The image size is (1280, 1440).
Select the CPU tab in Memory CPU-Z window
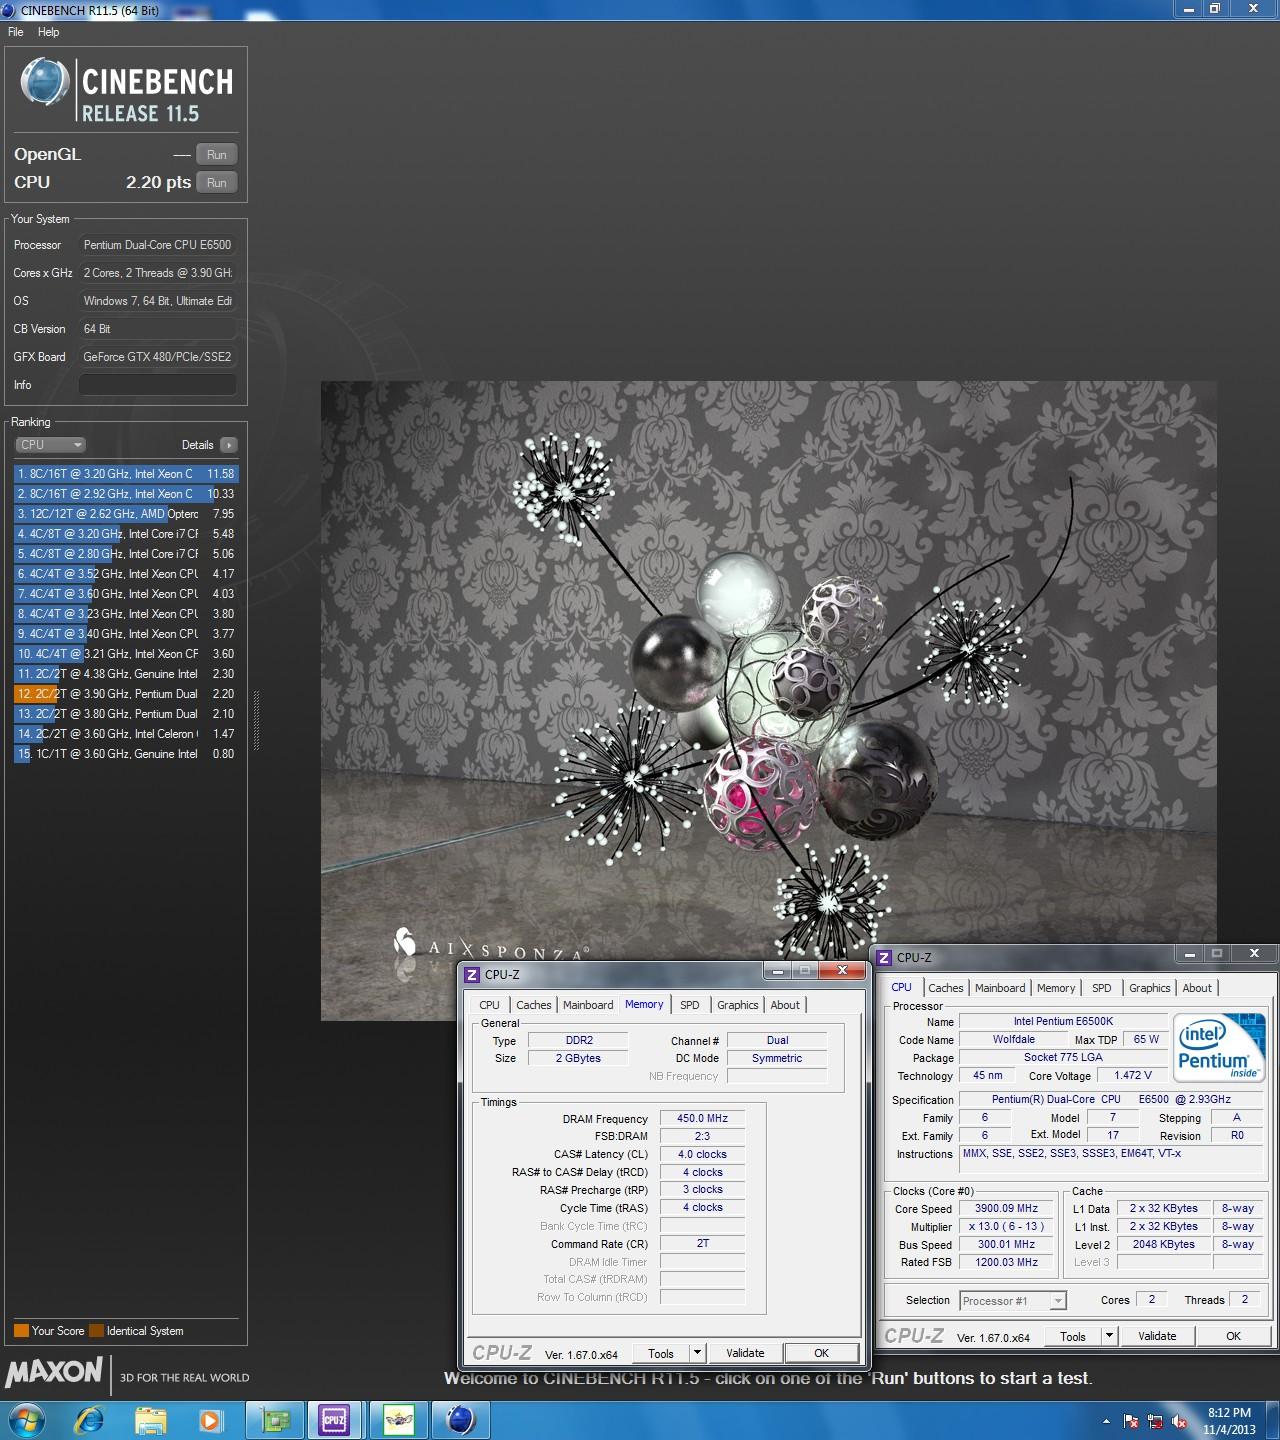point(490,1005)
